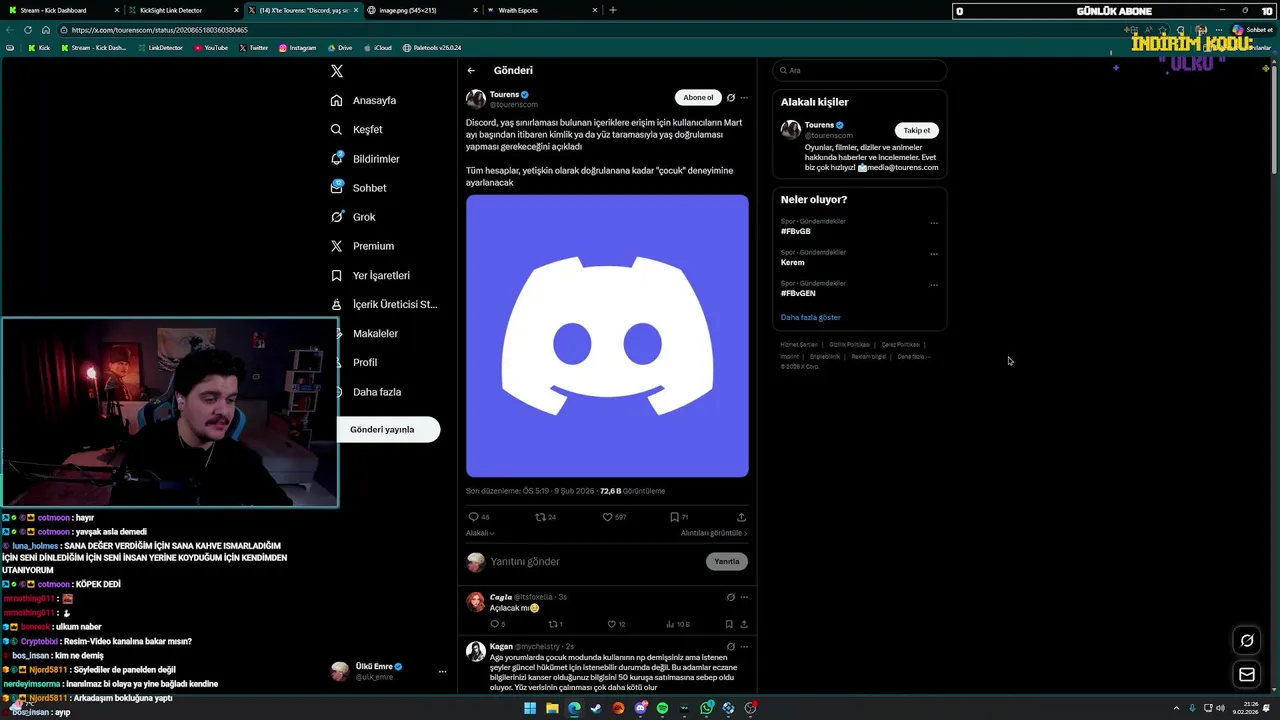Click the Ara search field
Screen dimensions: 1280x720
[860, 70]
